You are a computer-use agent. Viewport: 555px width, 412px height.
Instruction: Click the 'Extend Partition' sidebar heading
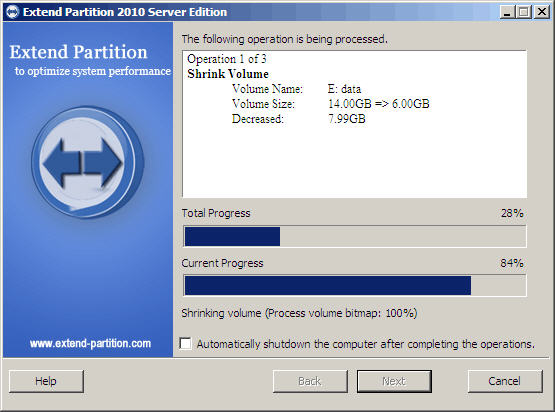point(78,52)
